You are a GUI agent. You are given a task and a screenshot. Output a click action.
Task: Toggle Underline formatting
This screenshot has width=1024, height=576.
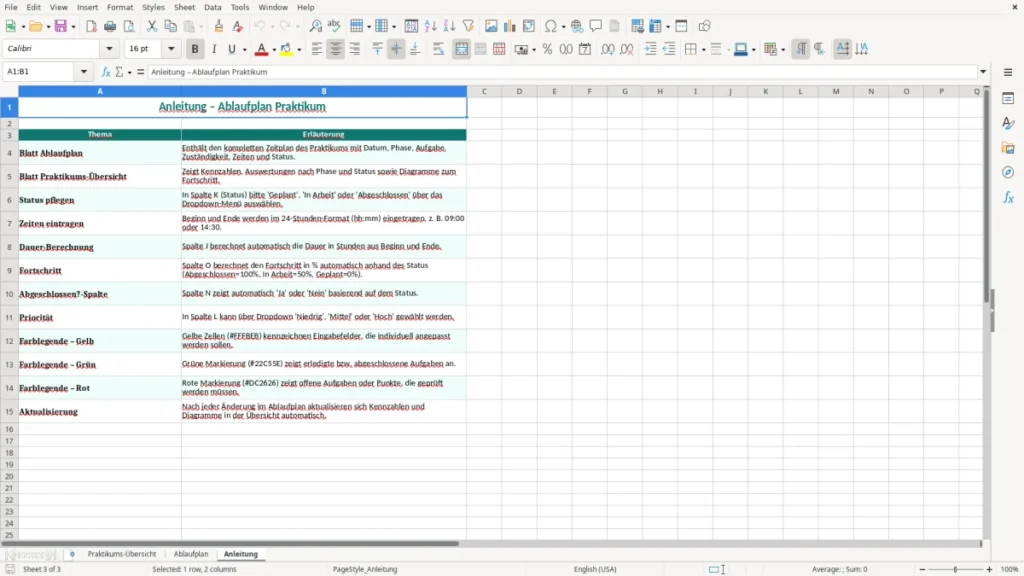click(x=231, y=49)
